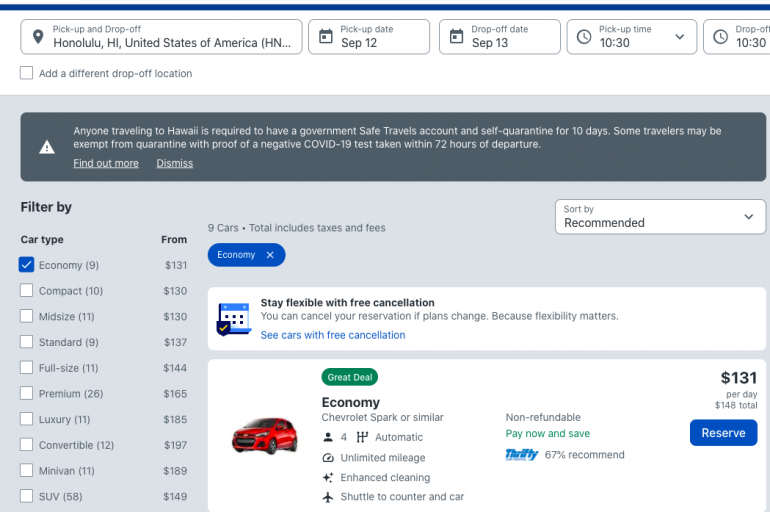This screenshot has height=512, width=770.
Task: Remove the Economy filter chip using its X
Action: [x=270, y=255]
